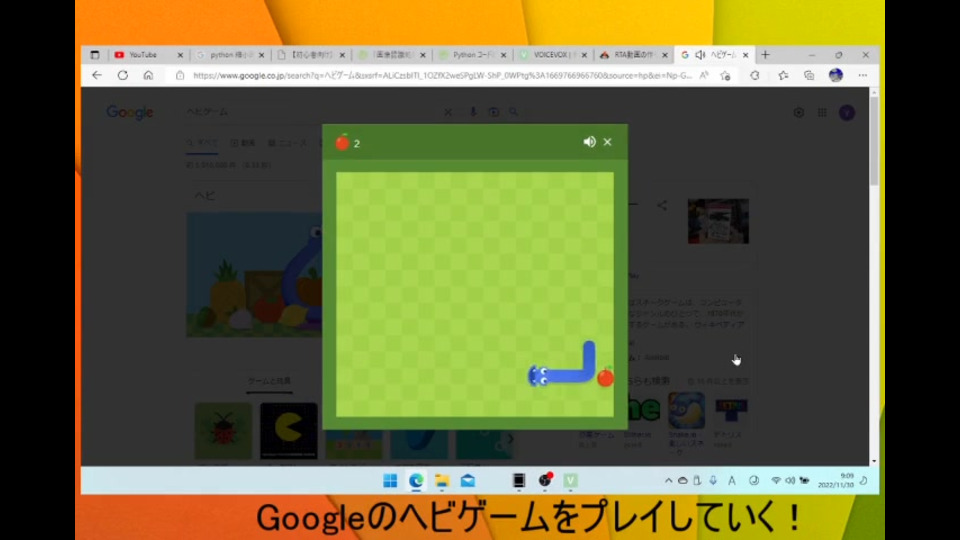The height and width of the screenshot is (540, 960).
Task: Select the 動画 results tab
Action: pyautogui.click(x=242, y=143)
